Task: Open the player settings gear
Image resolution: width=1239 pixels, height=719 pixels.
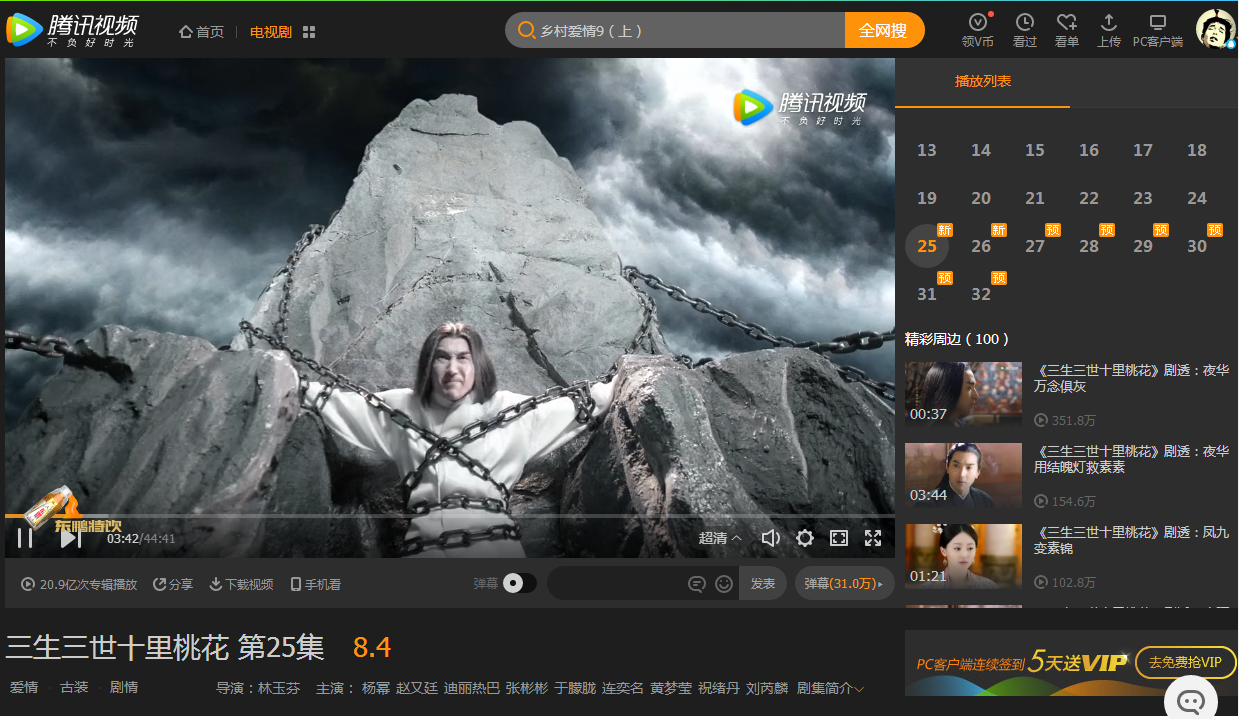Action: [805, 538]
